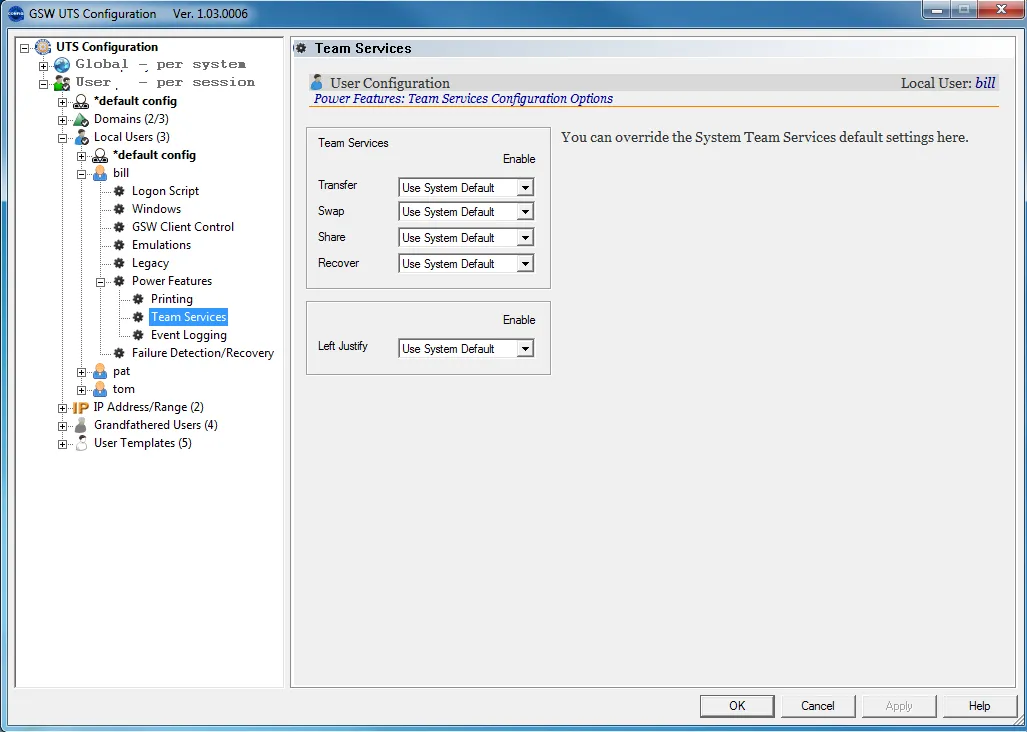Image resolution: width=1027 pixels, height=732 pixels.
Task: Click the Cancel button
Action: point(818,706)
